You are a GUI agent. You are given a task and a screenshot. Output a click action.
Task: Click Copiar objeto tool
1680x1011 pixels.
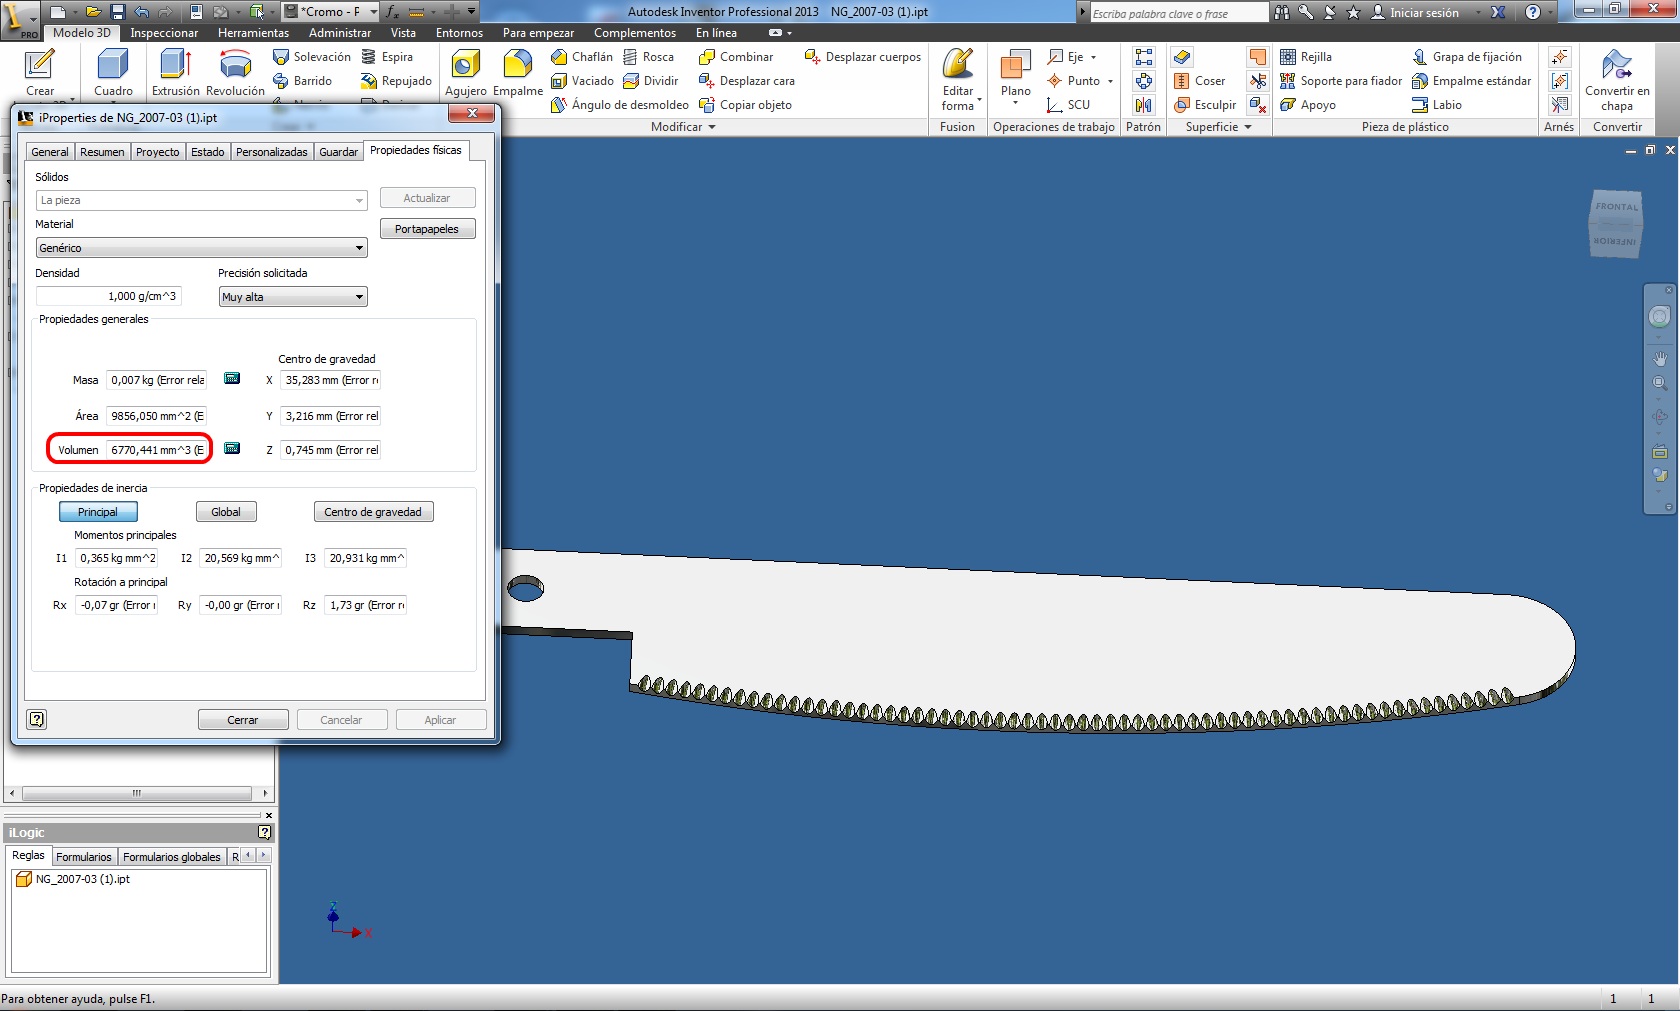pos(745,105)
